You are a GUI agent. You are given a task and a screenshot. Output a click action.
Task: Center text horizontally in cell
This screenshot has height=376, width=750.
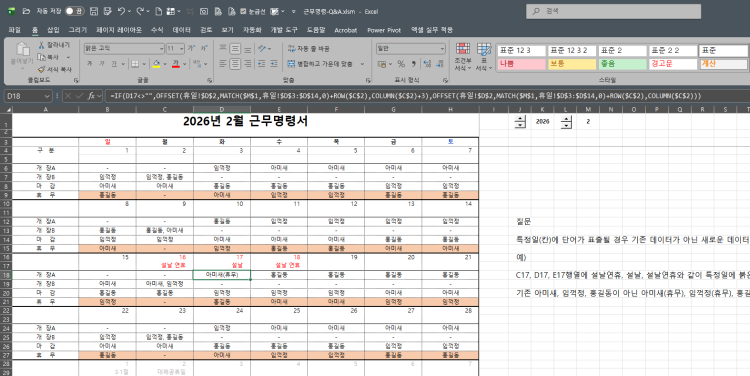235,64
